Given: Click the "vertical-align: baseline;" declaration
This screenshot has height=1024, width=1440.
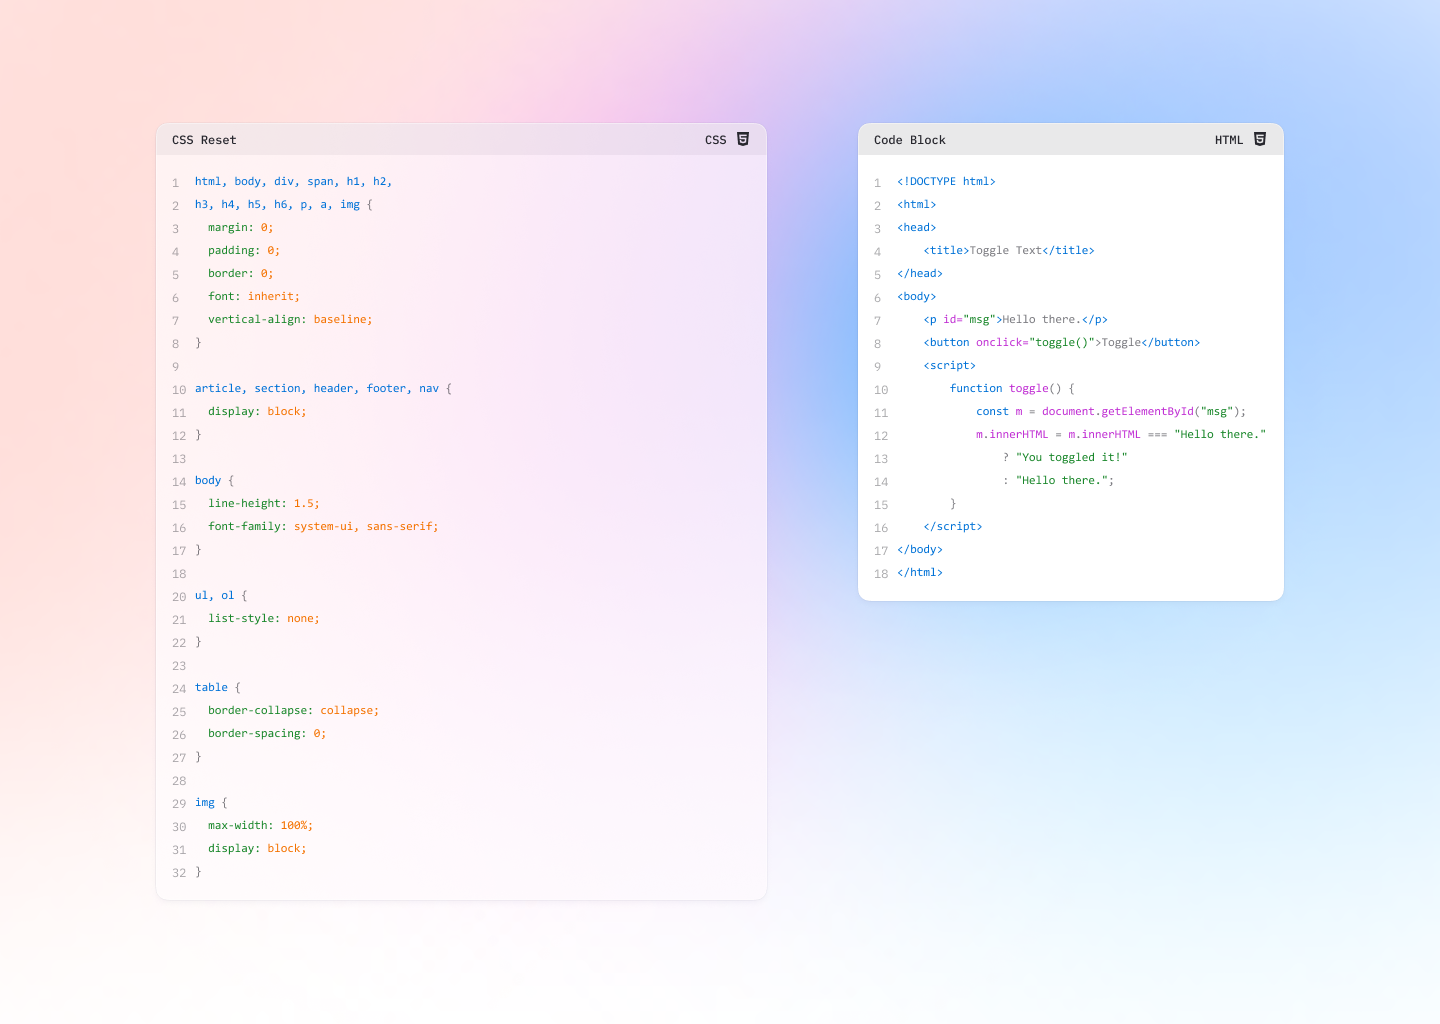Looking at the screenshot, I should pos(290,320).
